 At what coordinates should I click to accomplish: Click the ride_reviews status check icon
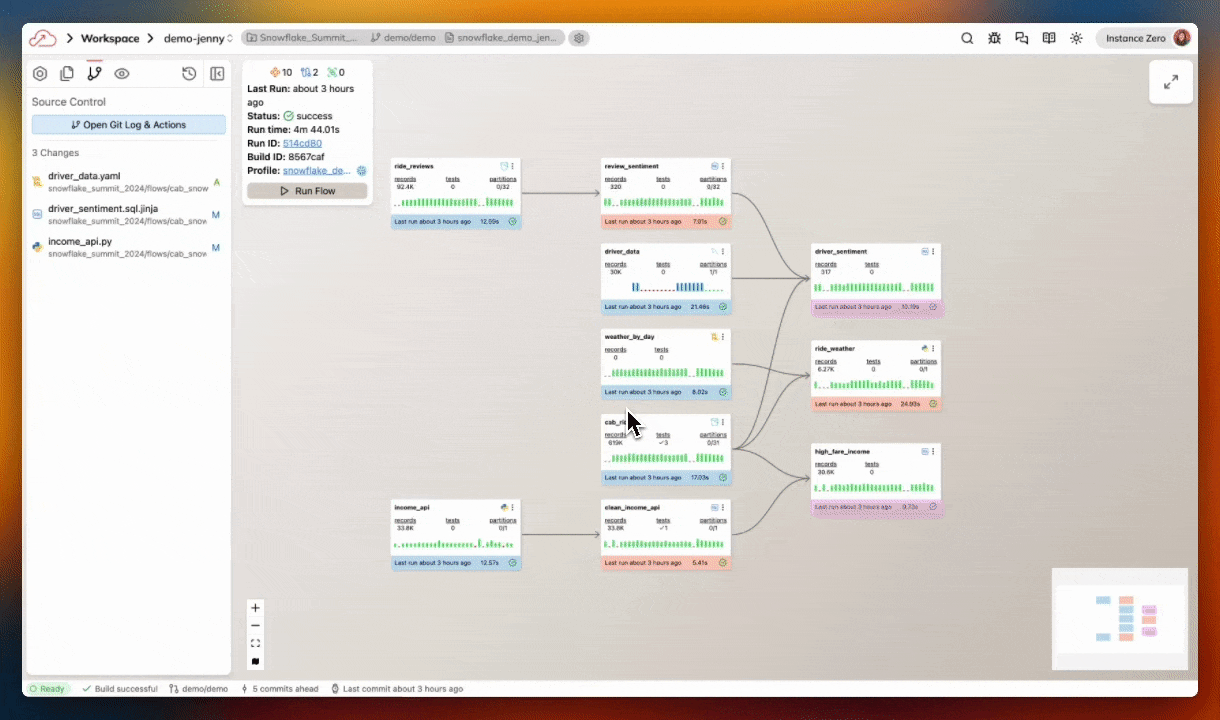click(x=512, y=222)
